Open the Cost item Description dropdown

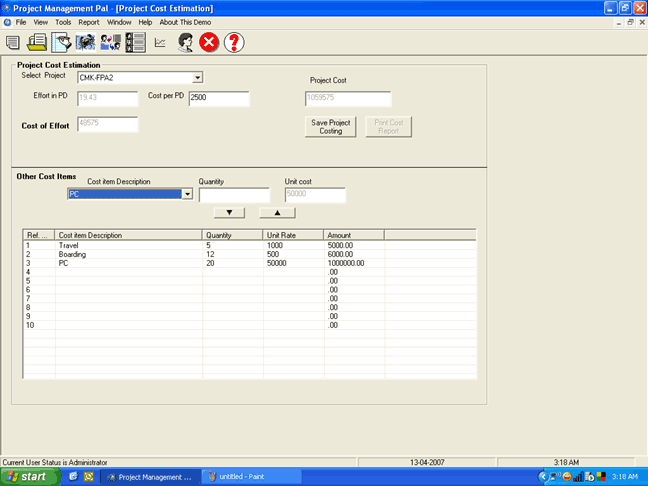pos(187,194)
